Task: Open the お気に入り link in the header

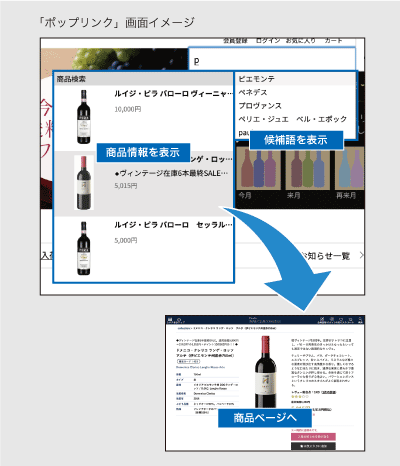Action: point(300,41)
